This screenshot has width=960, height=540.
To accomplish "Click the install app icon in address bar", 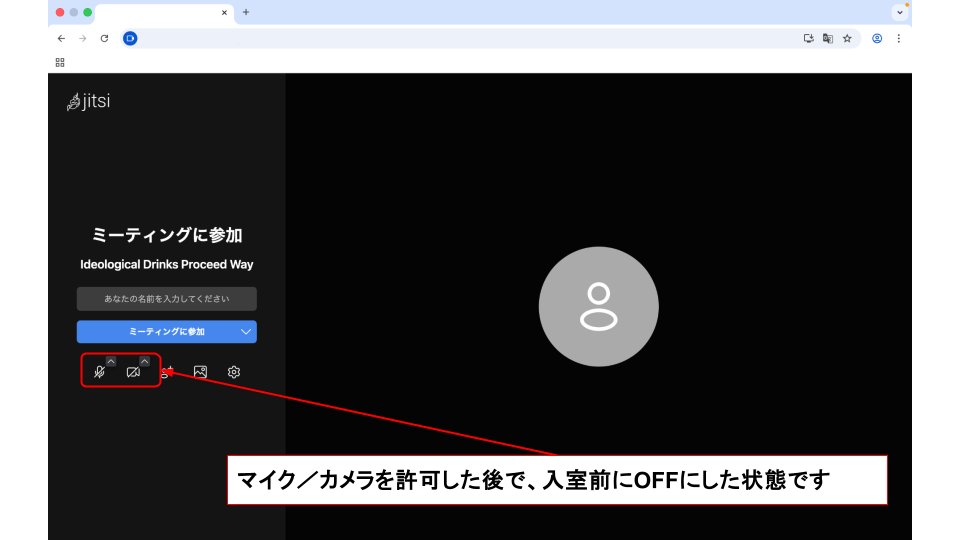I will [809, 38].
